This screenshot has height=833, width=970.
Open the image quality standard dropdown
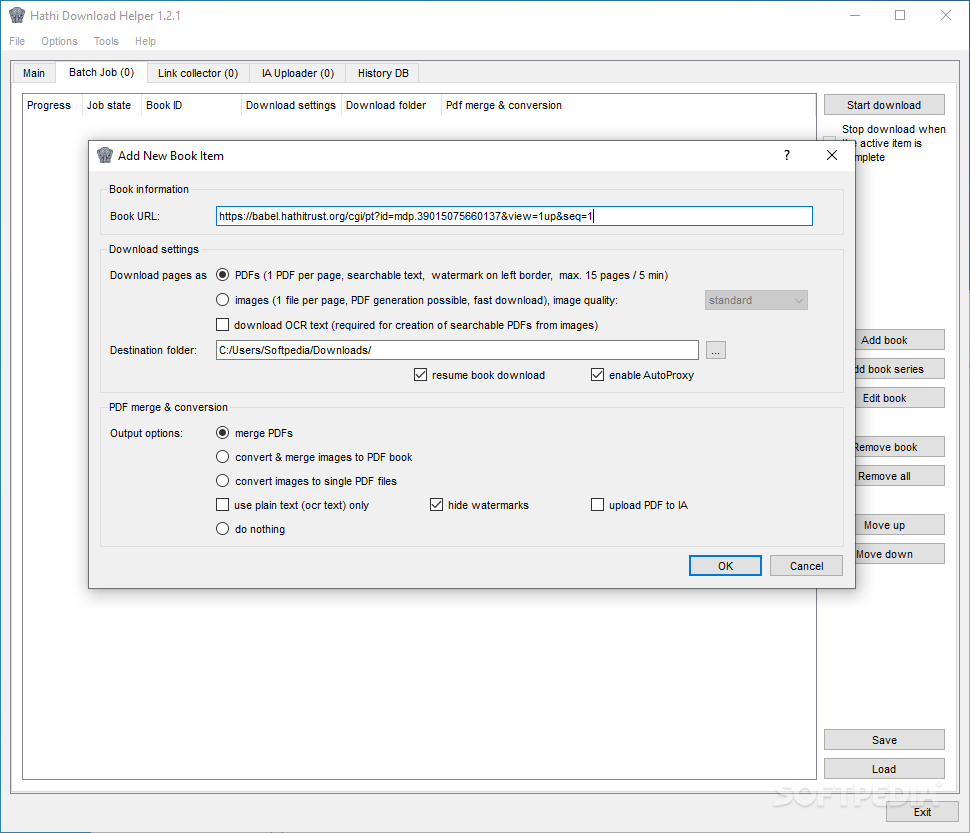click(756, 300)
